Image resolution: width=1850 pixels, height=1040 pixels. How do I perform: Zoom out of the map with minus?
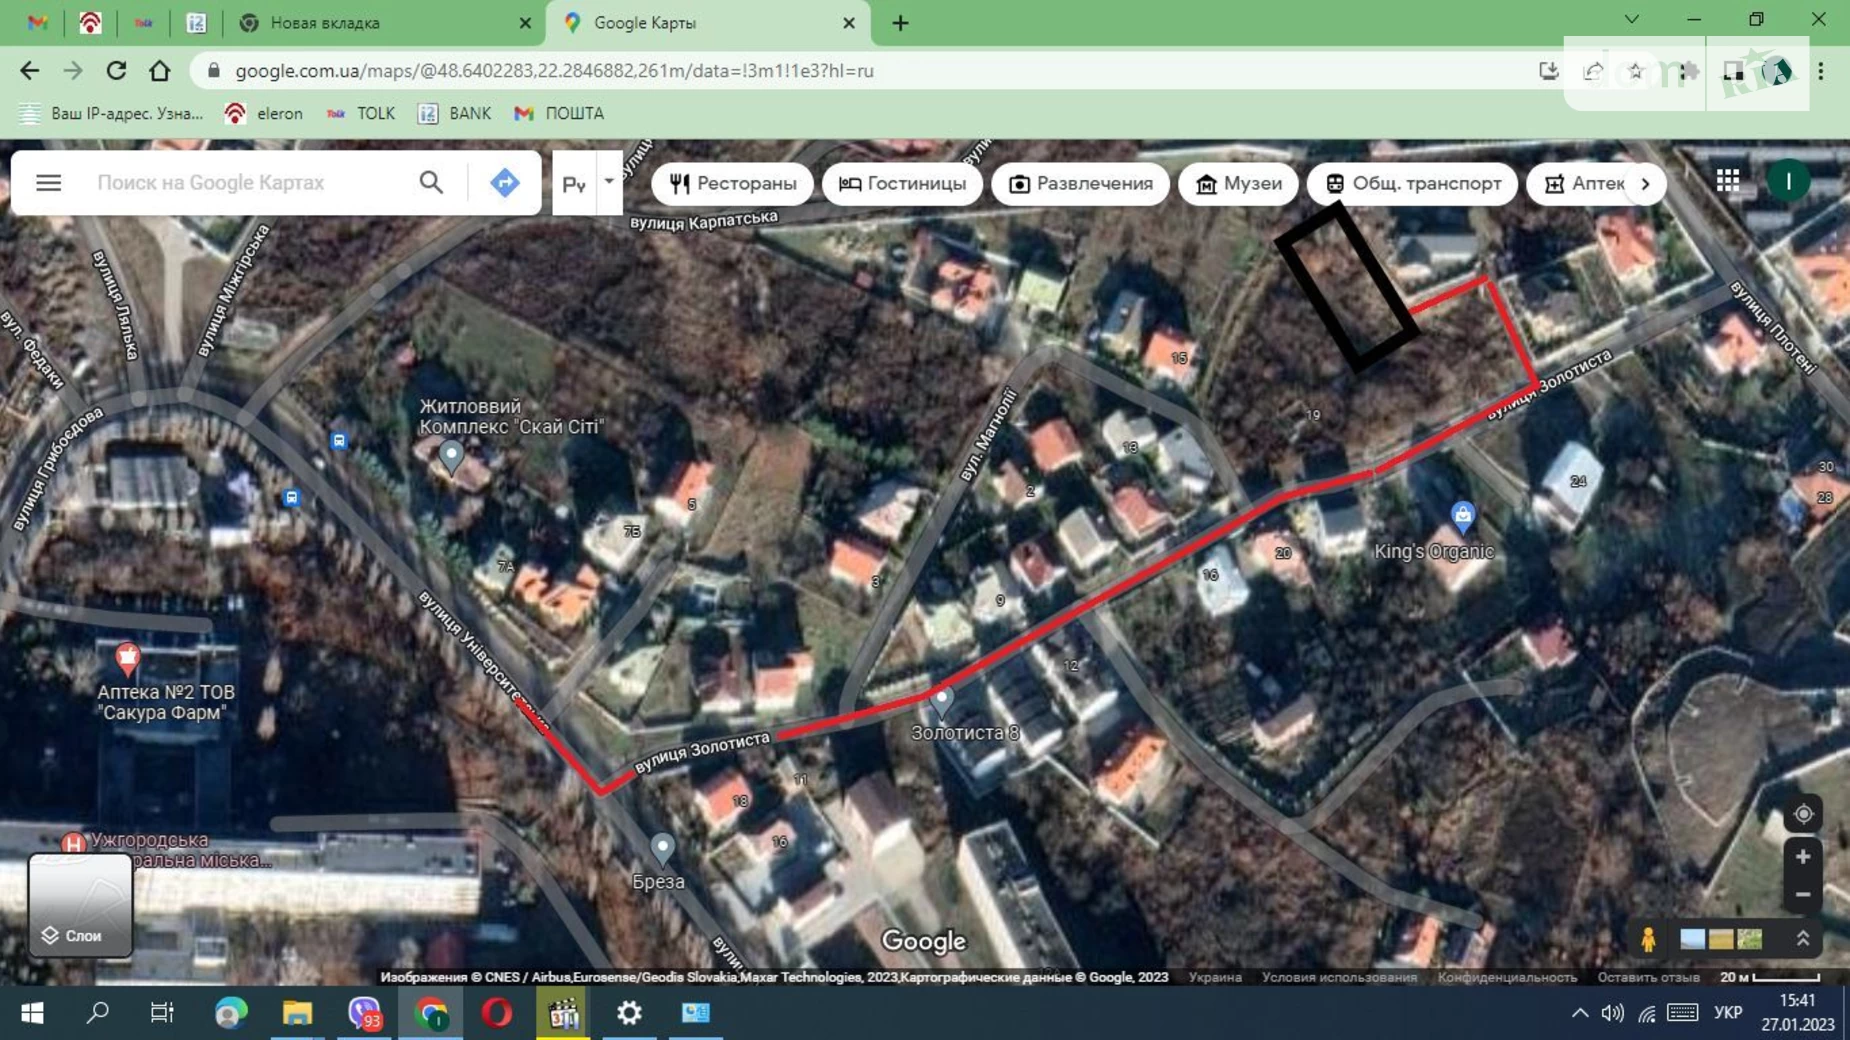[1803, 895]
